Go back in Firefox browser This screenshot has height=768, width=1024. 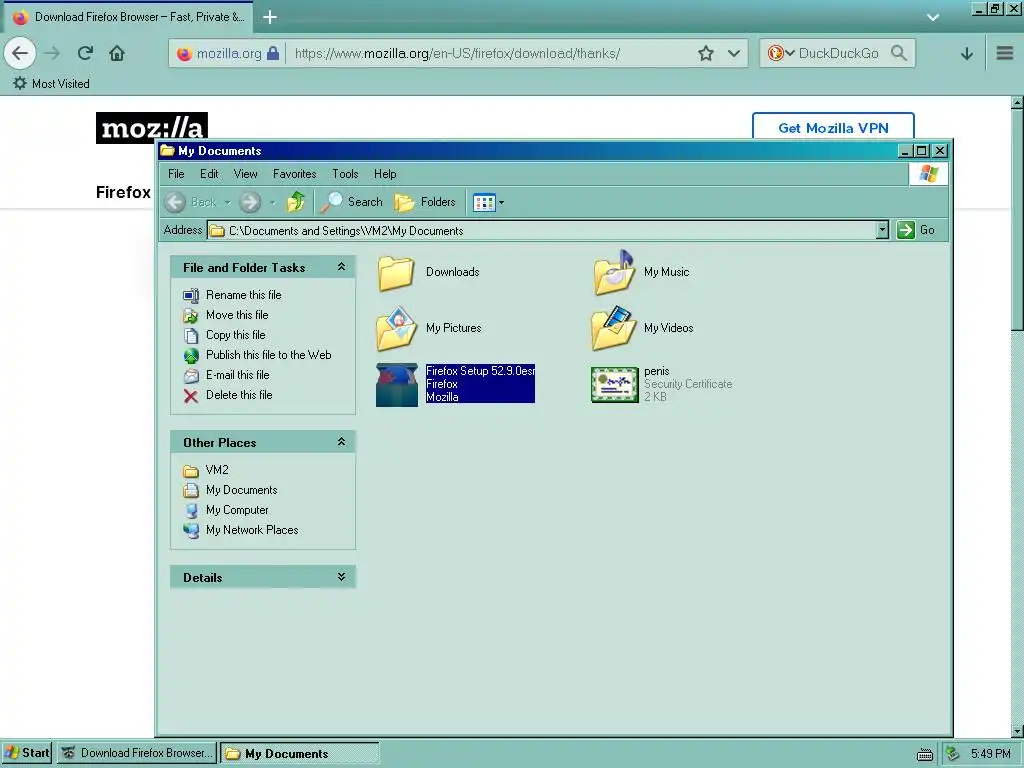click(20, 53)
